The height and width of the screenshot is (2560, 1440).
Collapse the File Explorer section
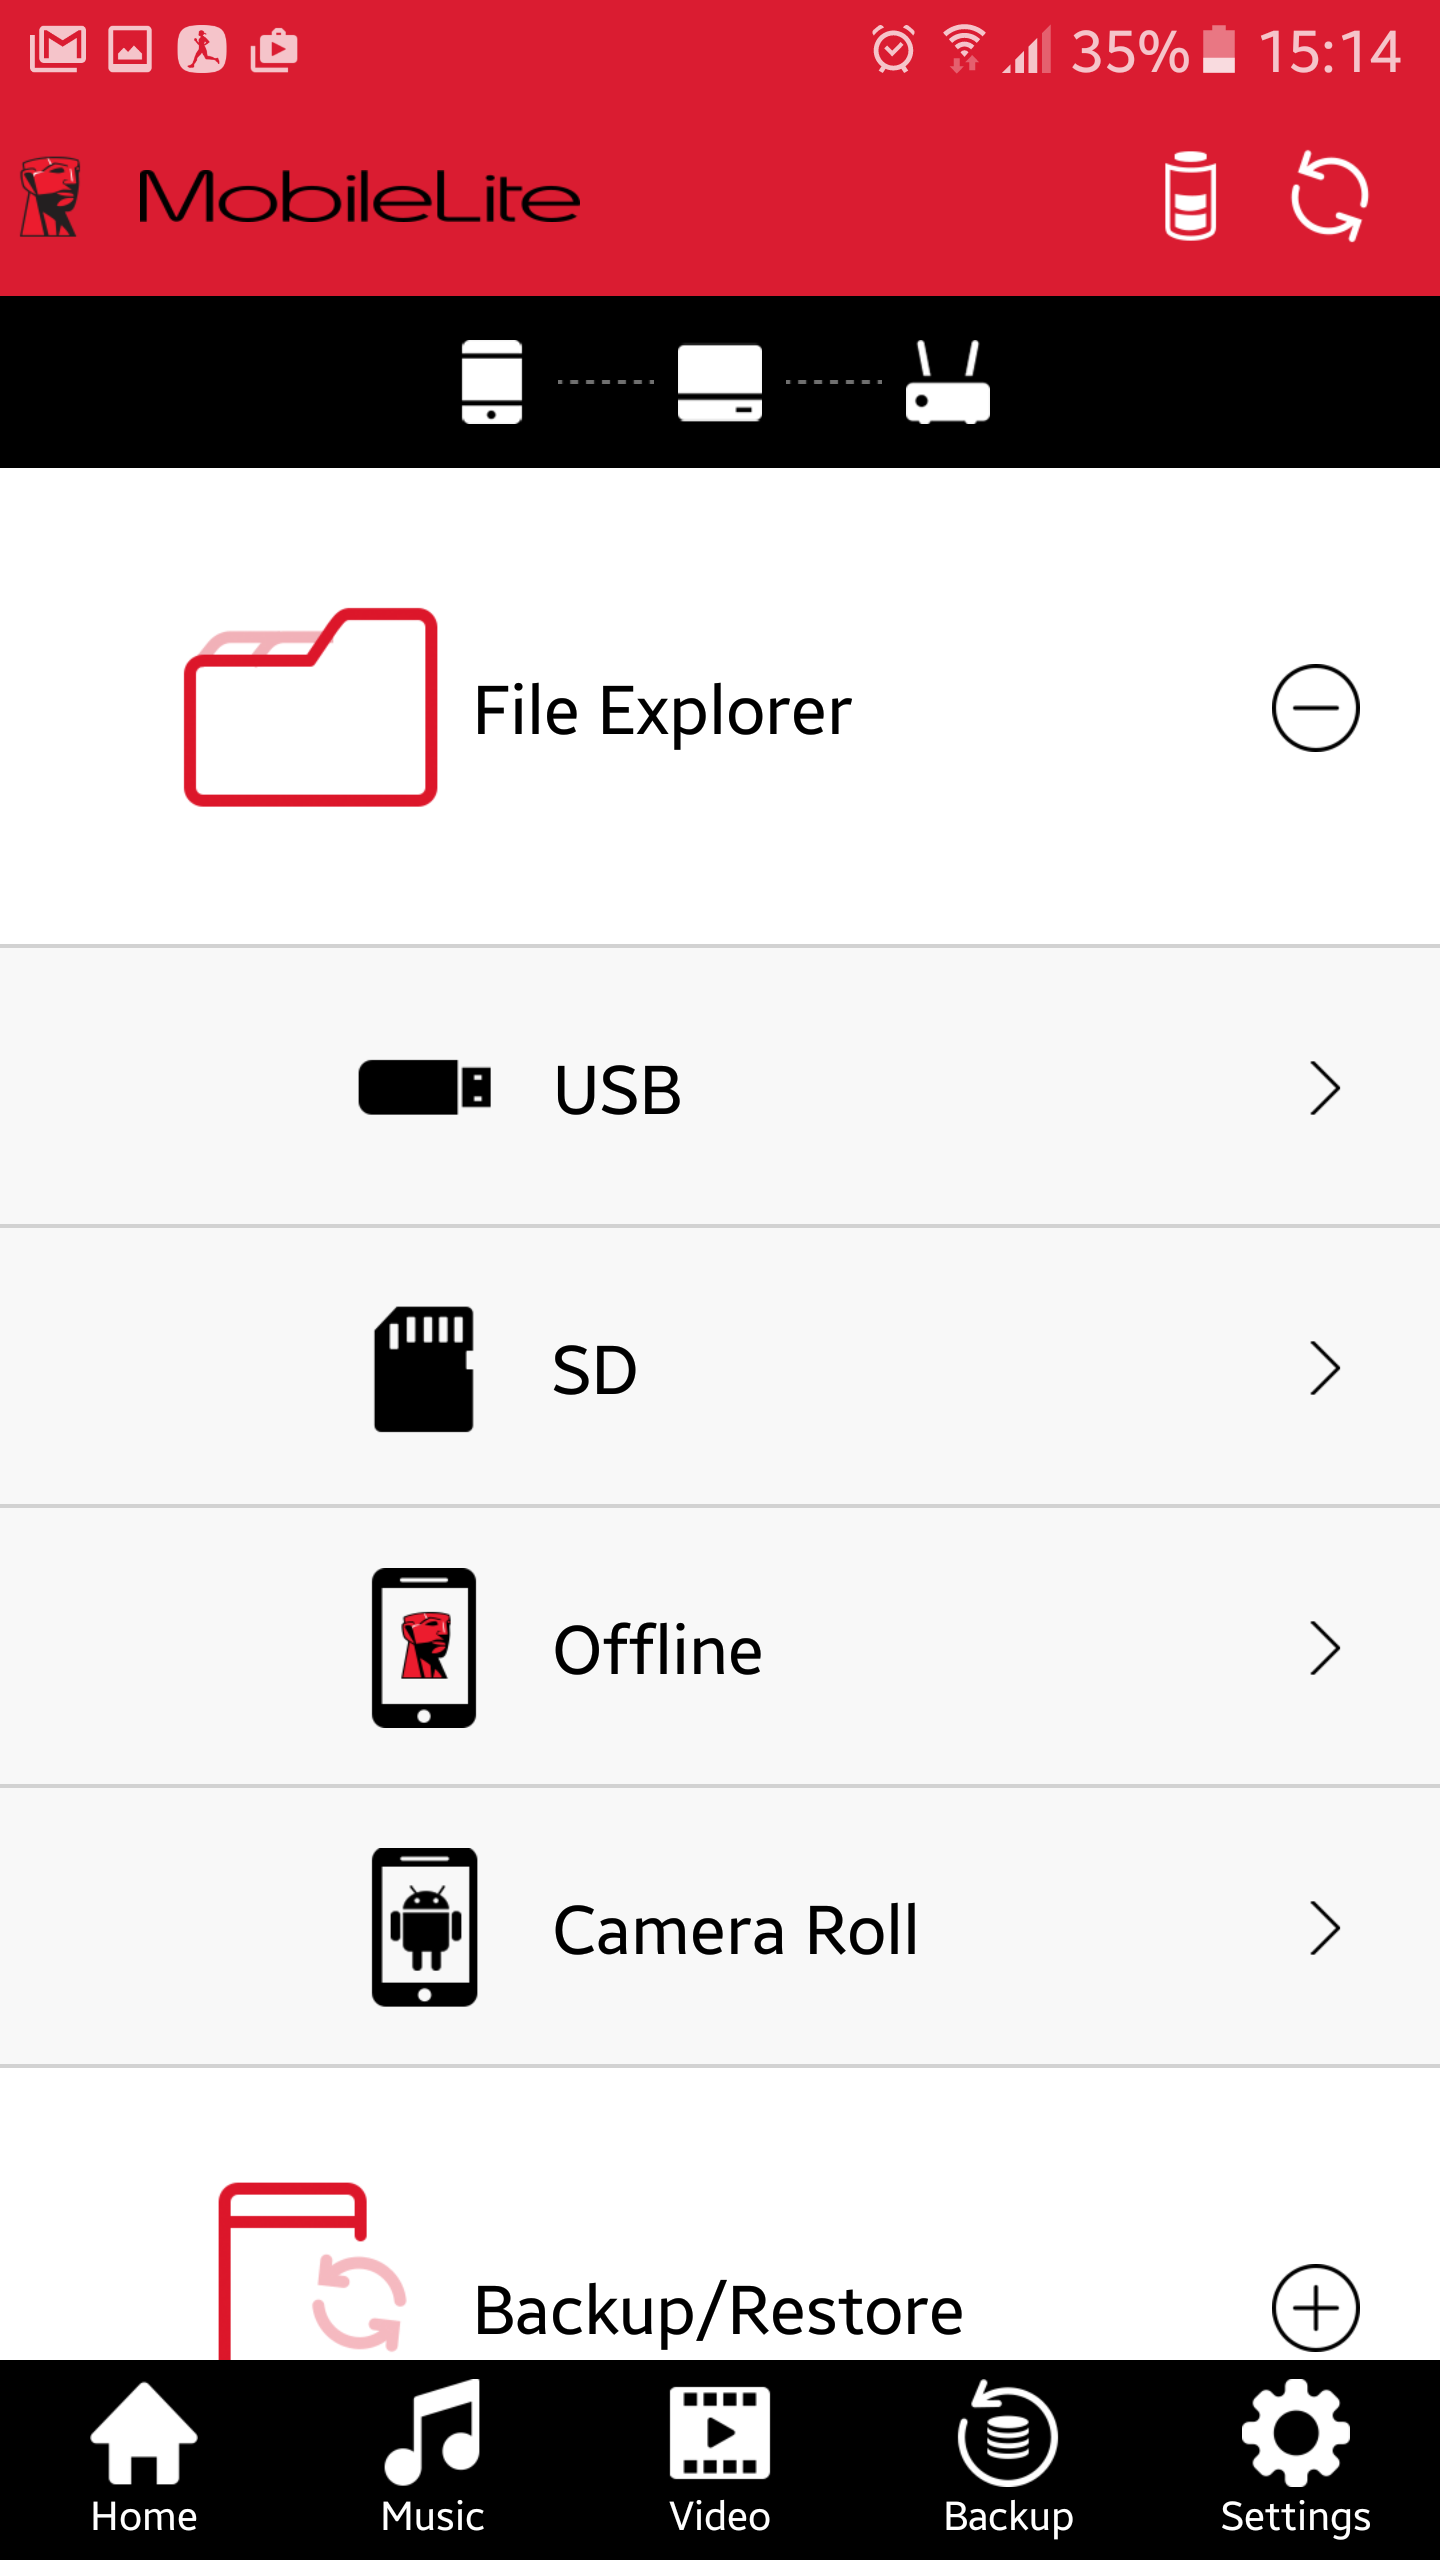1315,708
